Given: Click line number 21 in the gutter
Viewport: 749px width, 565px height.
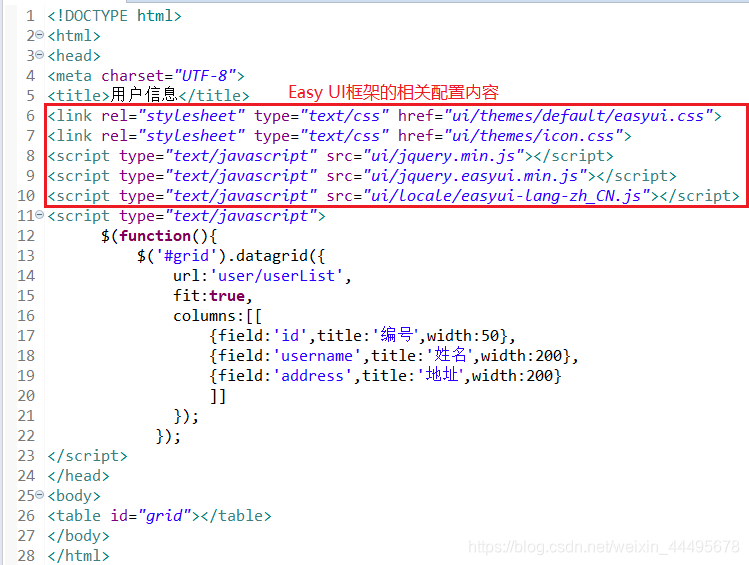Looking at the screenshot, I should coord(26,416).
